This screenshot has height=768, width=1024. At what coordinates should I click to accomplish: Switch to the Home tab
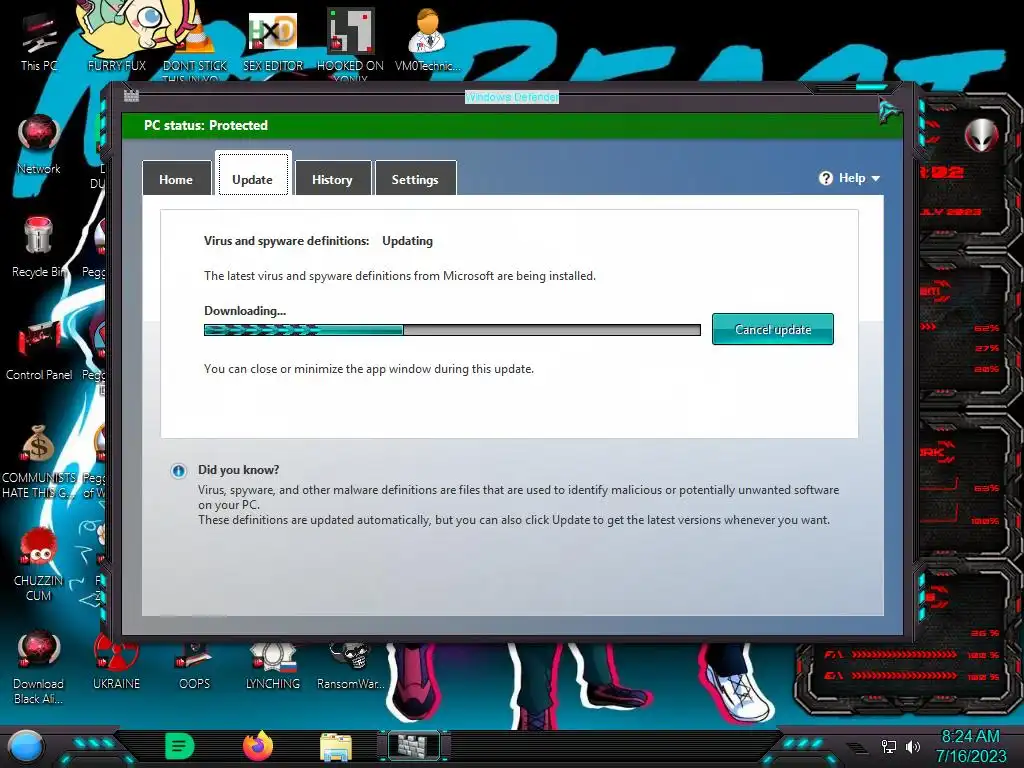[176, 178]
